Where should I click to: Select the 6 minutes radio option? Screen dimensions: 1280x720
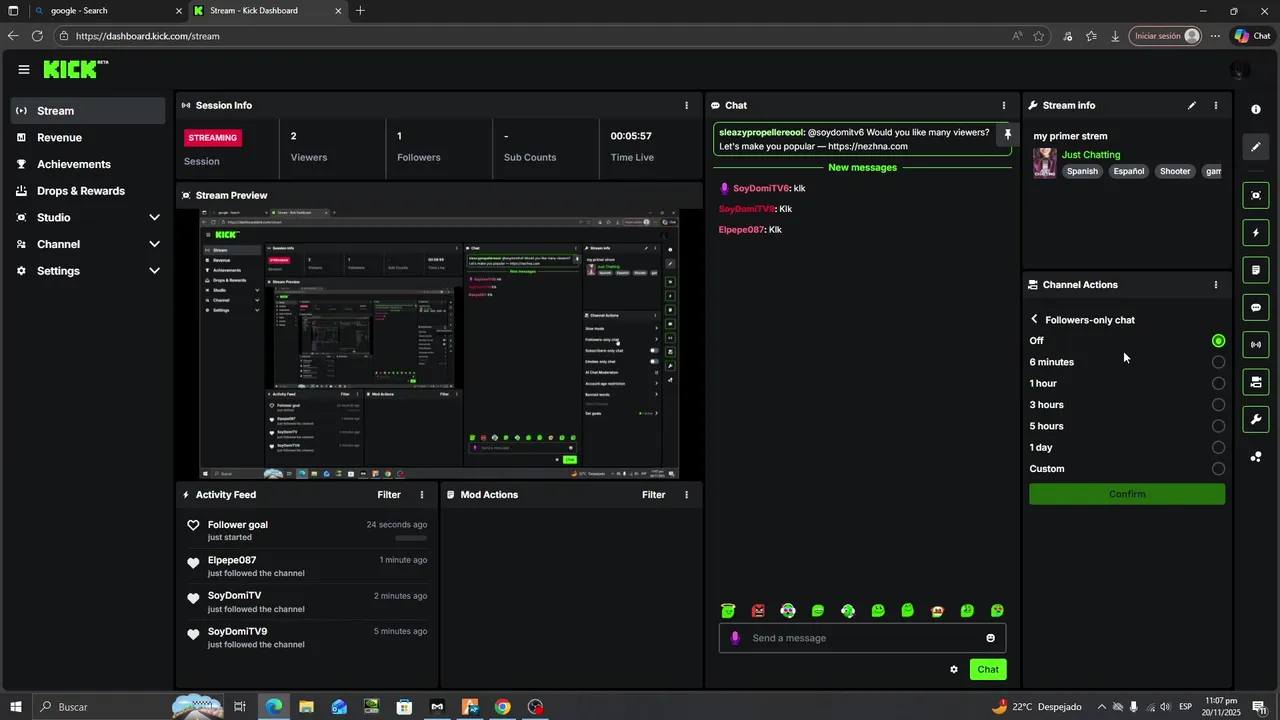click(x=1218, y=362)
